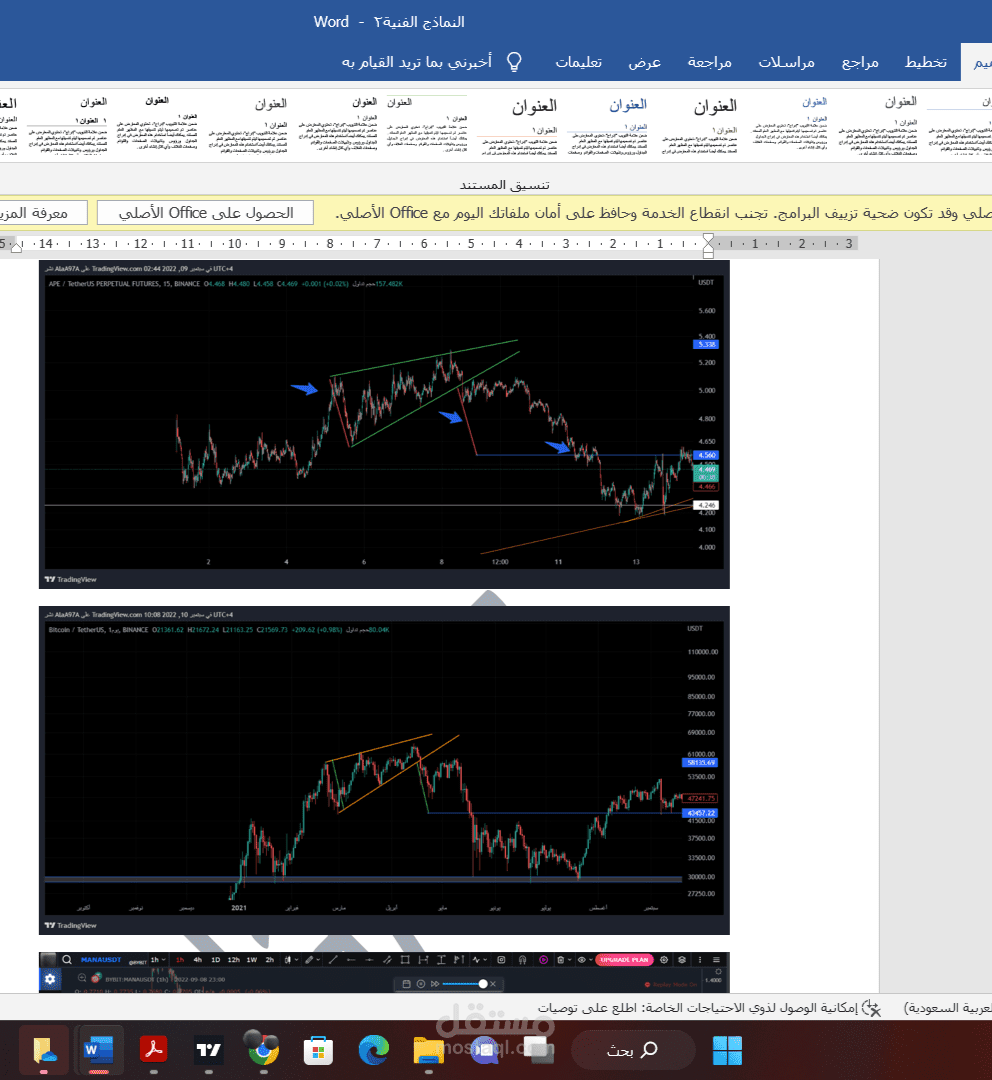Select the MANAUSDT chart picture in the document
Viewport: 992px width, 1080px height.
coord(384,972)
